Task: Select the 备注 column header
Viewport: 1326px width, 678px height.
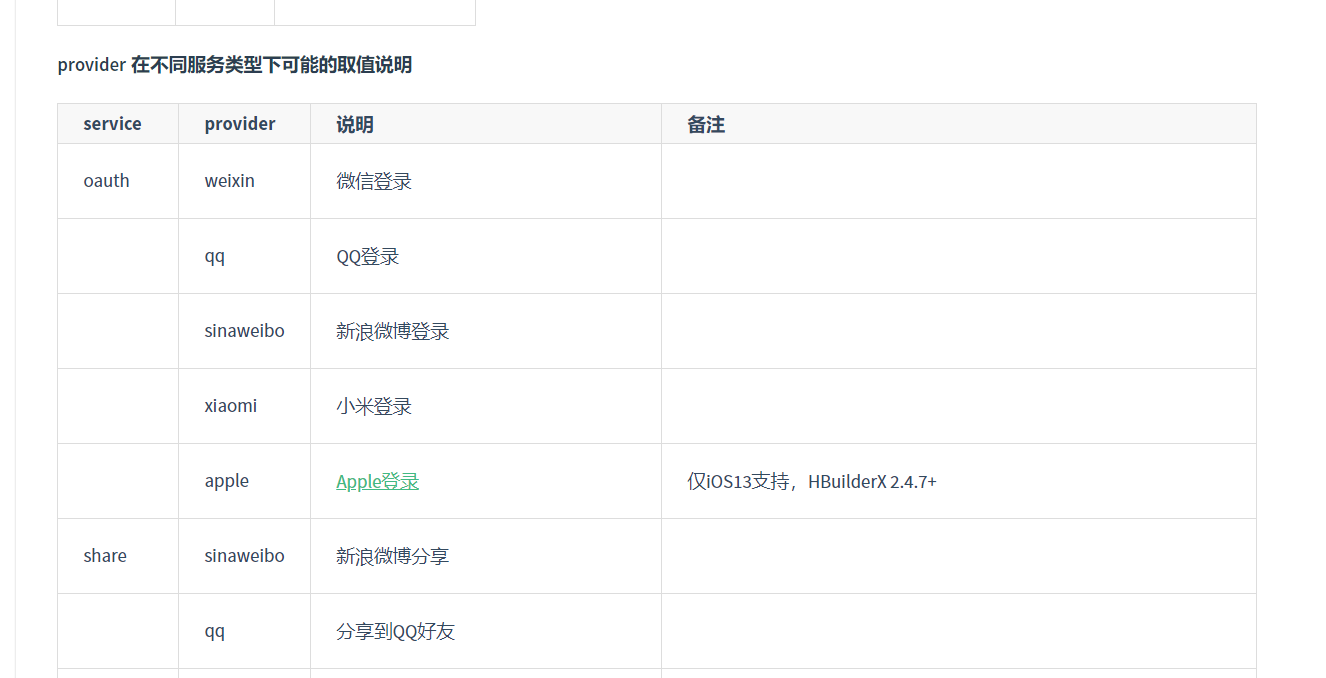Action: pos(706,124)
